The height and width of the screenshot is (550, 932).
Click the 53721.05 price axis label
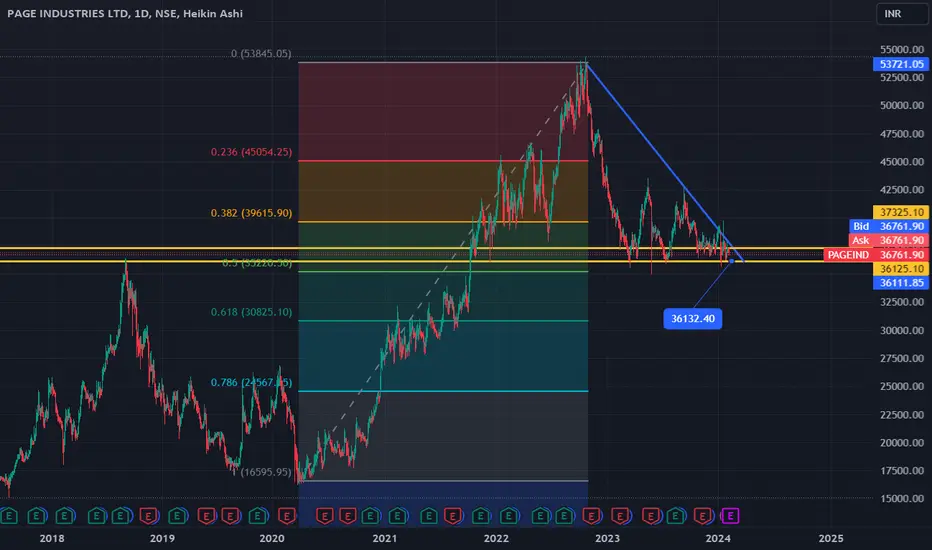(x=900, y=64)
